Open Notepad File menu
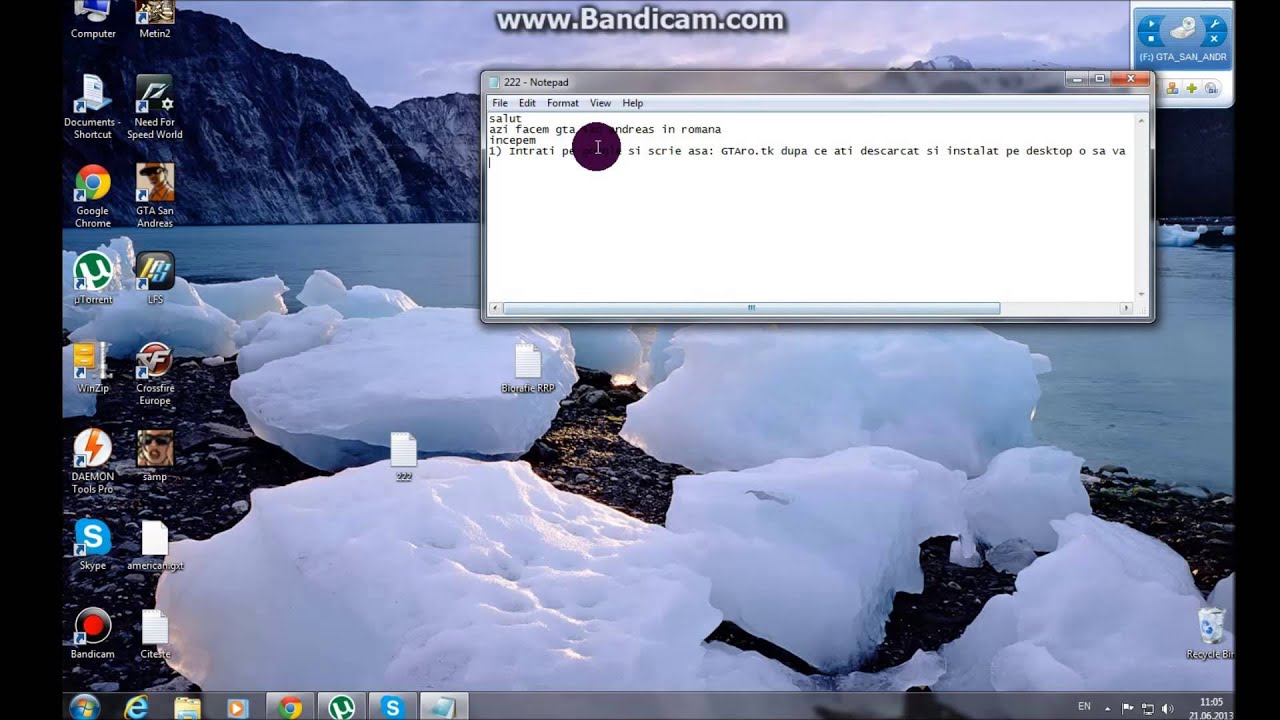The image size is (1280, 720). pos(500,103)
